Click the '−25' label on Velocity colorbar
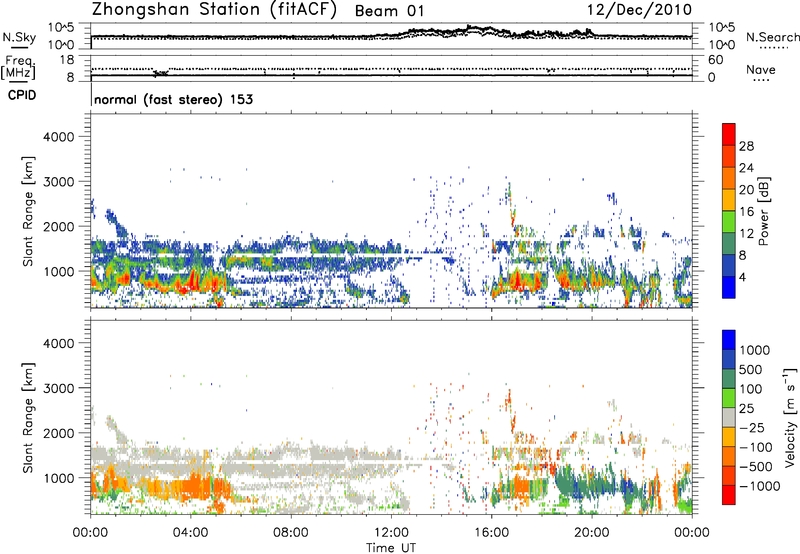800x554 pixels. point(752,427)
